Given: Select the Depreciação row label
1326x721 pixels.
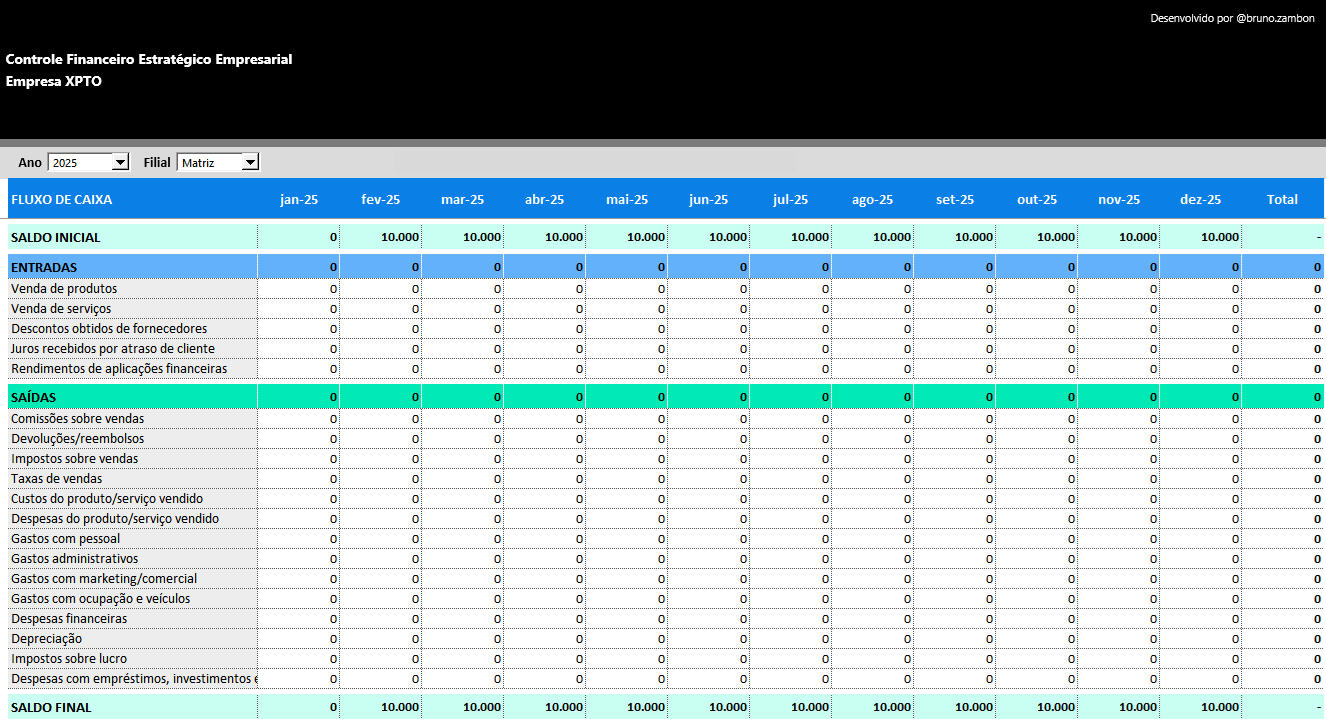Looking at the screenshot, I should tap(47, 638).
